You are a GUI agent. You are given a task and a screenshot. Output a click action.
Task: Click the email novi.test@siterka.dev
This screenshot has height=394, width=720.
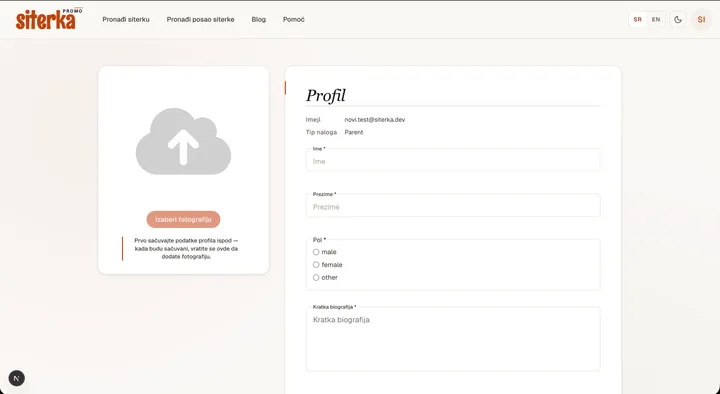tap(375, 119)
